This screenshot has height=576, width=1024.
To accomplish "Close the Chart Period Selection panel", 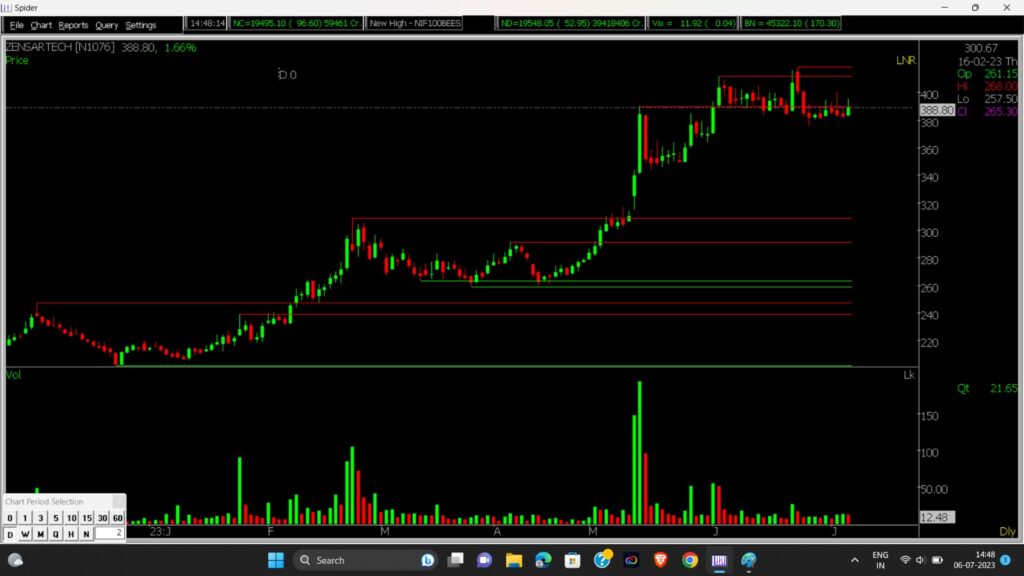I will 118,501.
